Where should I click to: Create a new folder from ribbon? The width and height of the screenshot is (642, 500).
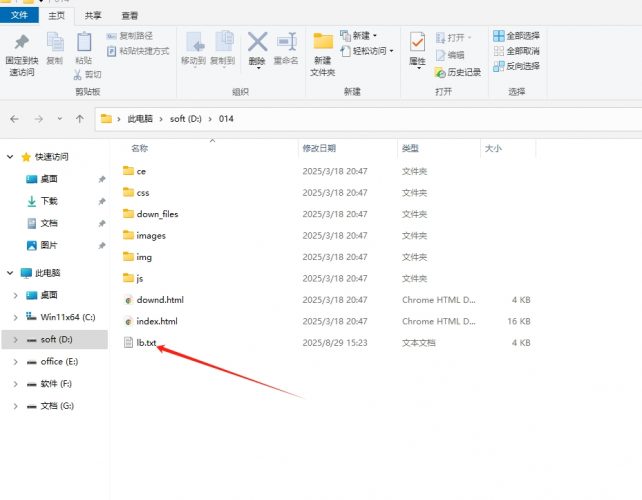[x=322, y=53]
